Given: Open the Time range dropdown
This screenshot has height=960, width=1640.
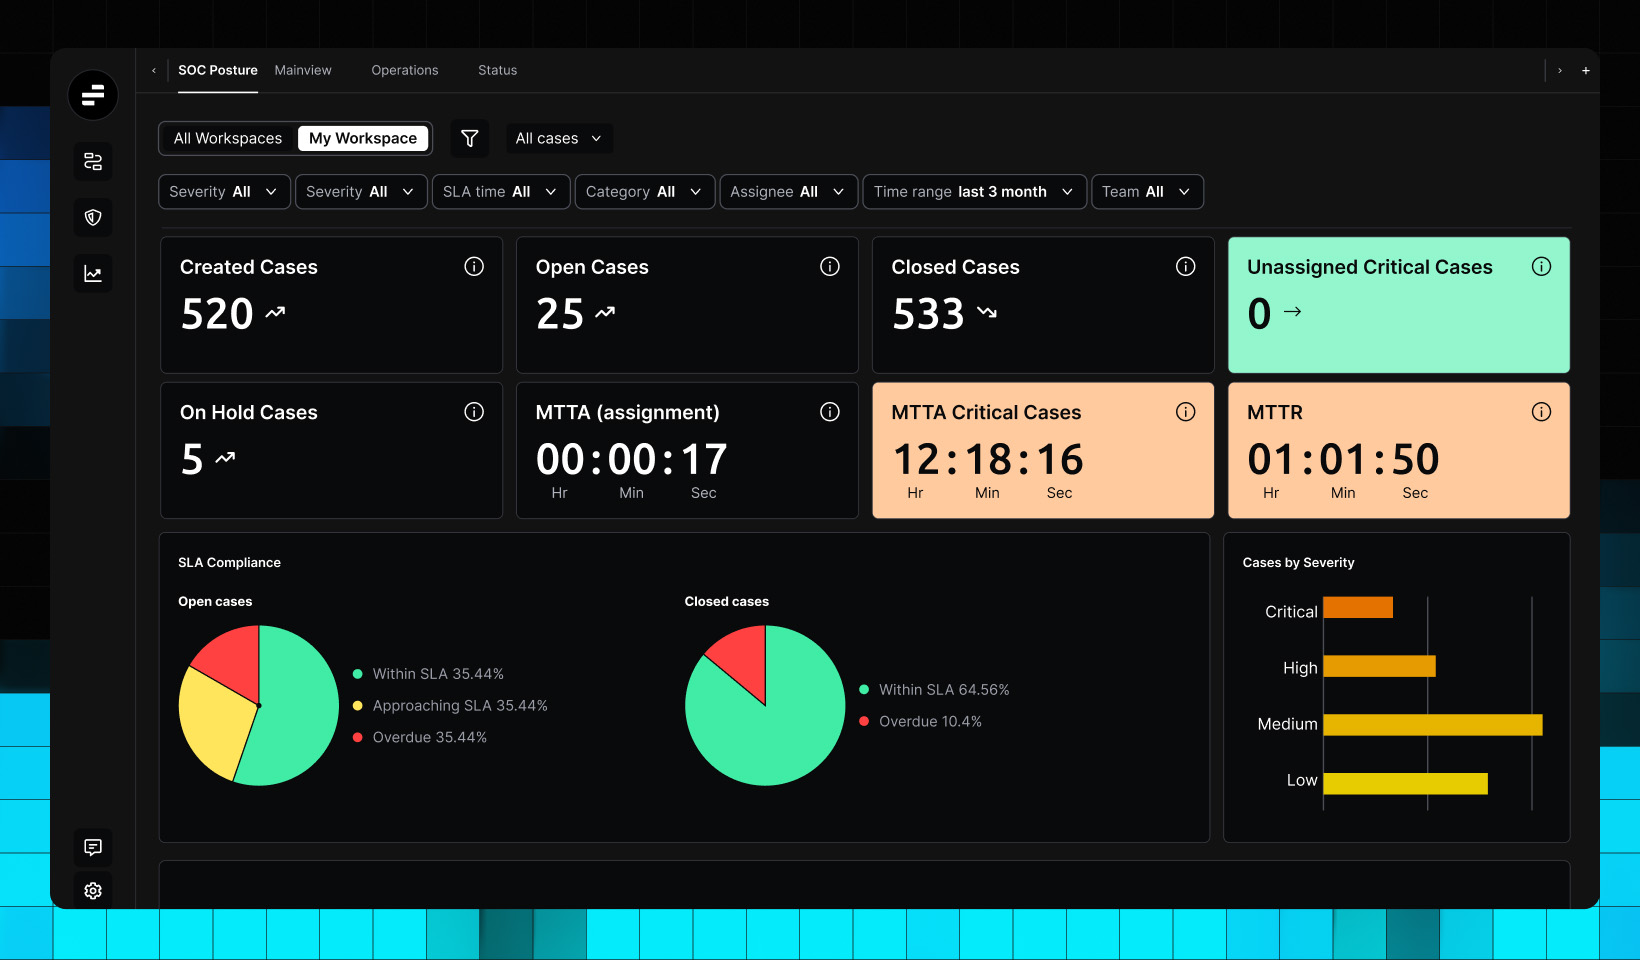Looking at the screenshot, I should pos(973,192).
